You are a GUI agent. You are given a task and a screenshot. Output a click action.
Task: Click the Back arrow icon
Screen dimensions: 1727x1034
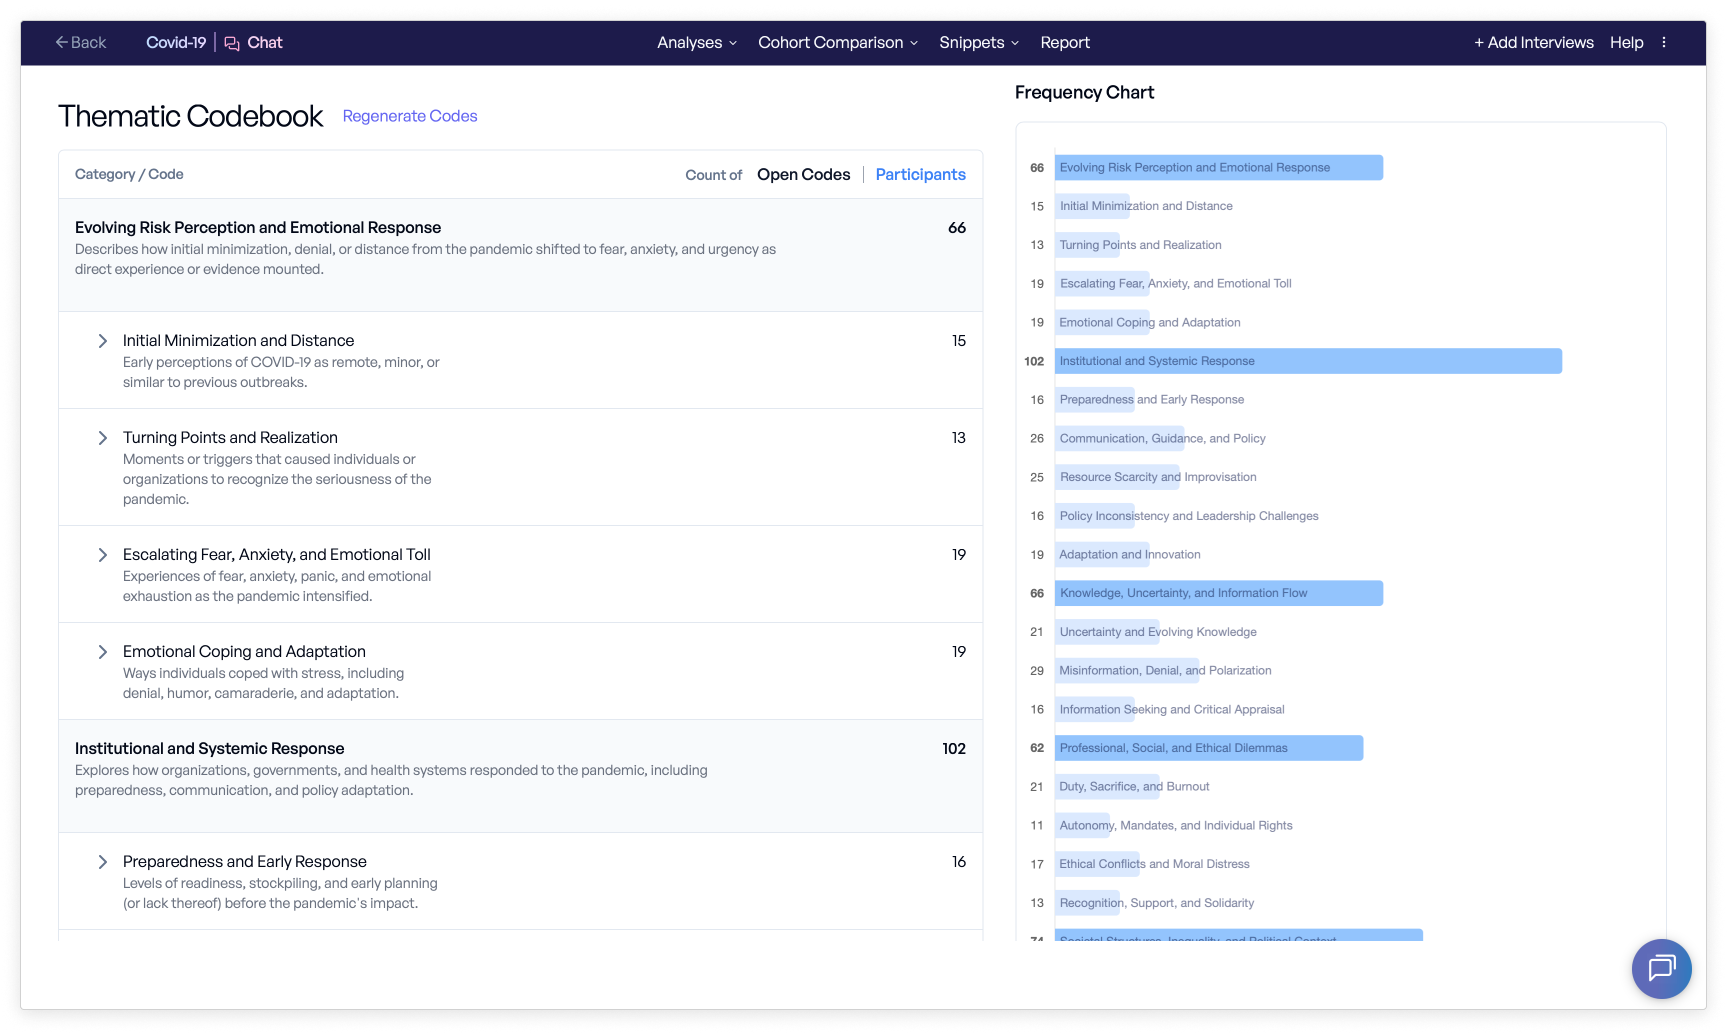click(62, 42)
